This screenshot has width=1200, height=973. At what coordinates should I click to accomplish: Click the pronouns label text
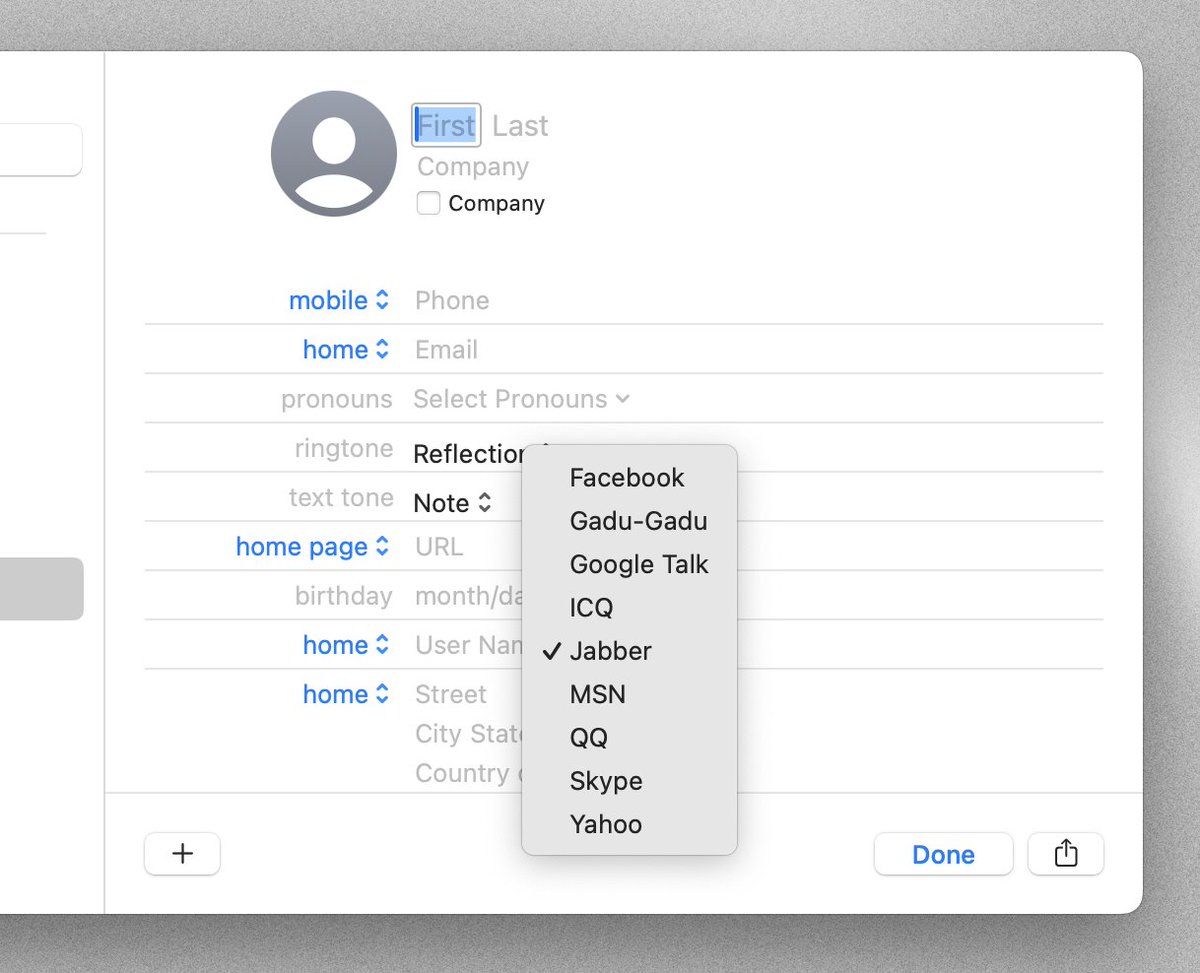click(x=336, y=399)
